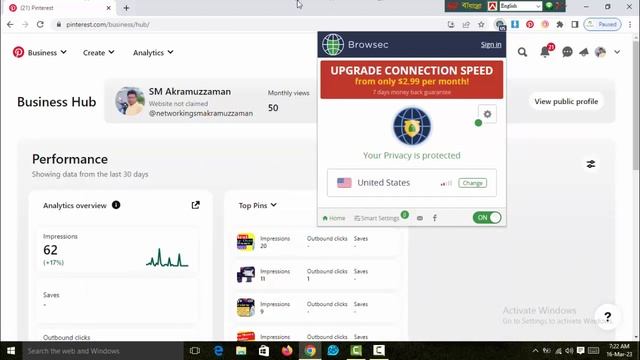Screen dimensions: 640x360
Task: Open top pin thumbnail with 9 impressions
Action: (x=246, y=307)
